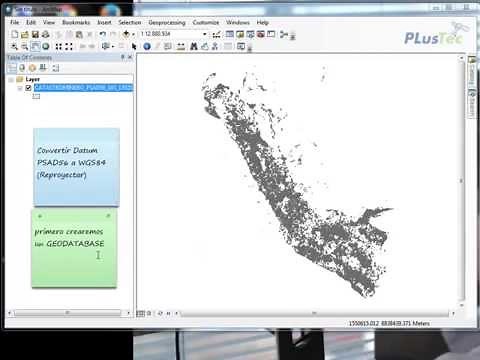This screenshot has width=480, height=360.
Task: Click the map scale input box
Action: [x=170, y=34]
